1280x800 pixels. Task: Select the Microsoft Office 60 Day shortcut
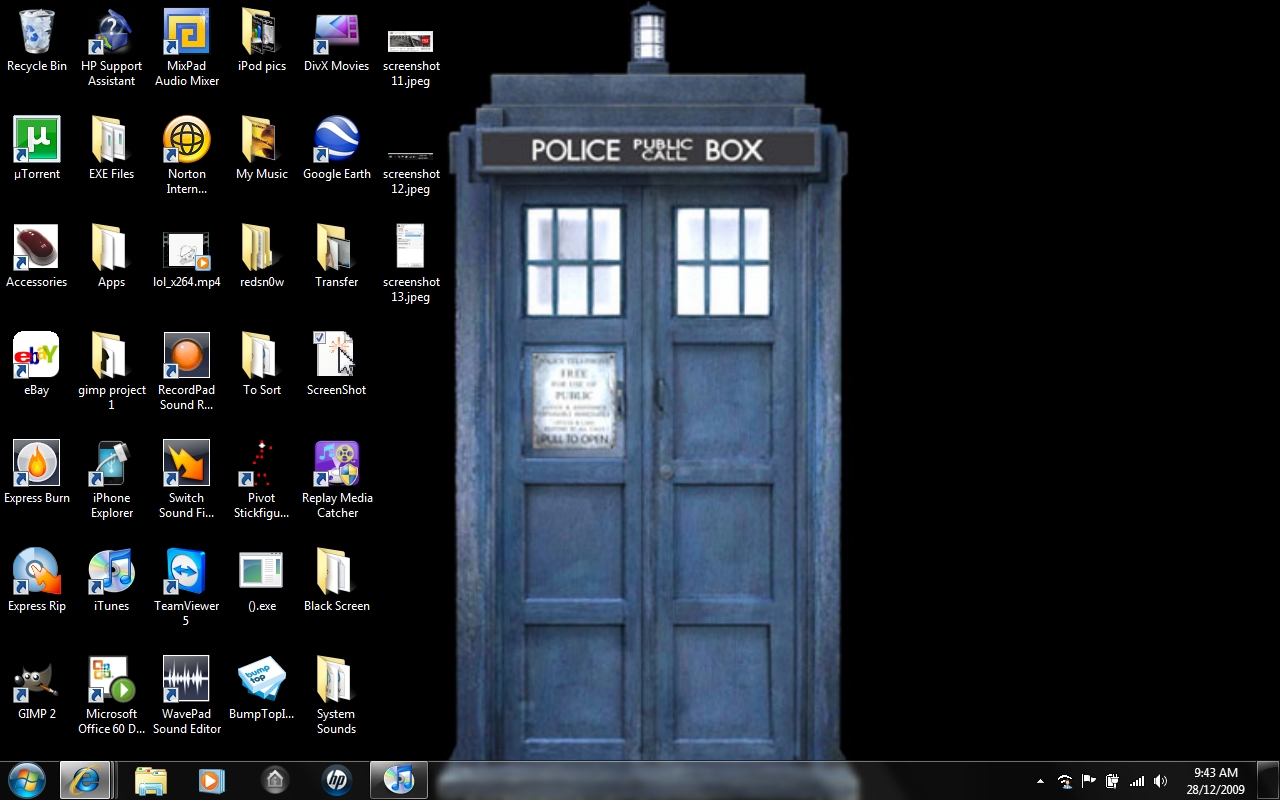[111, 680]
